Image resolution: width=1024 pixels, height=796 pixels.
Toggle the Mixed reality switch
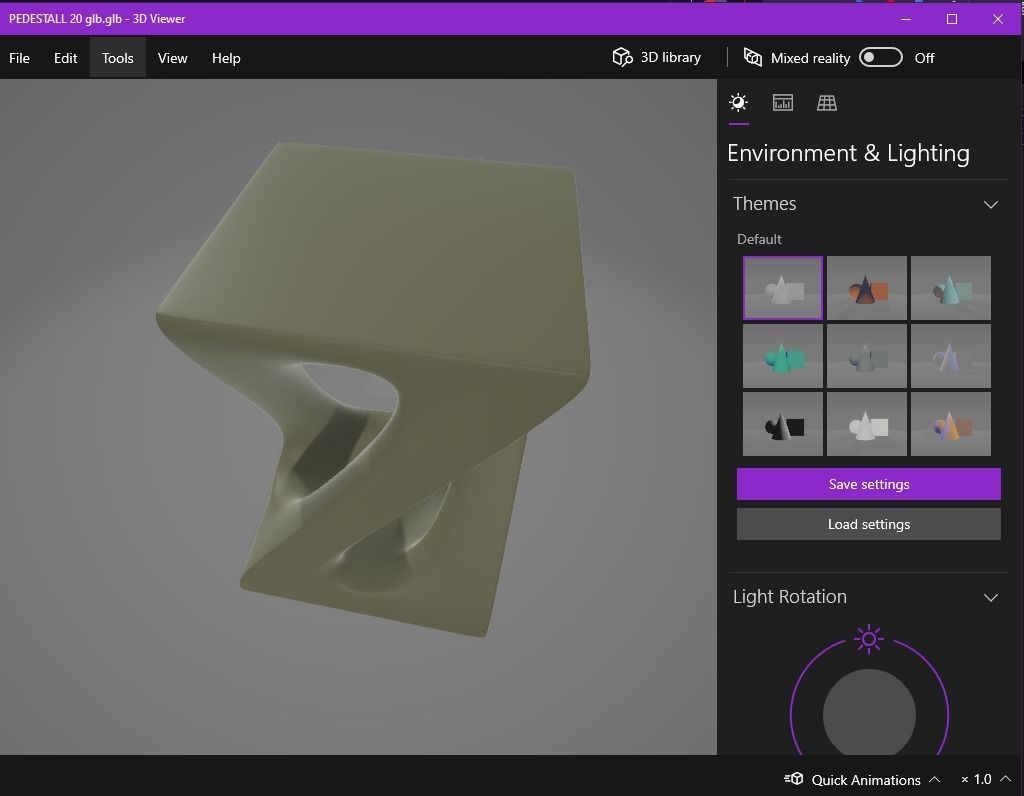880,57
